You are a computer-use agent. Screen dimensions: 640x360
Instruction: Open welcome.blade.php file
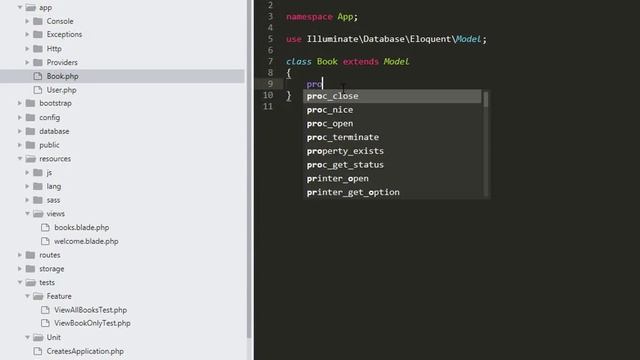pos(86,241)
